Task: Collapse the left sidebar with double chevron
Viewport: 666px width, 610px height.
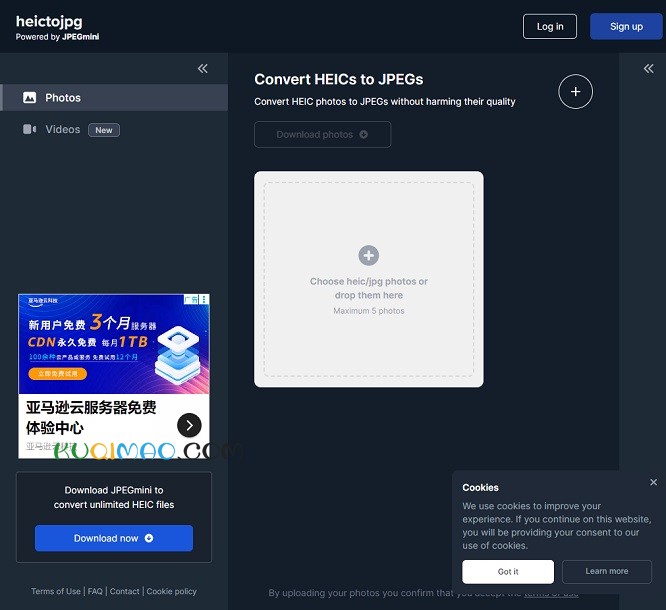Action: pos(203,68)
